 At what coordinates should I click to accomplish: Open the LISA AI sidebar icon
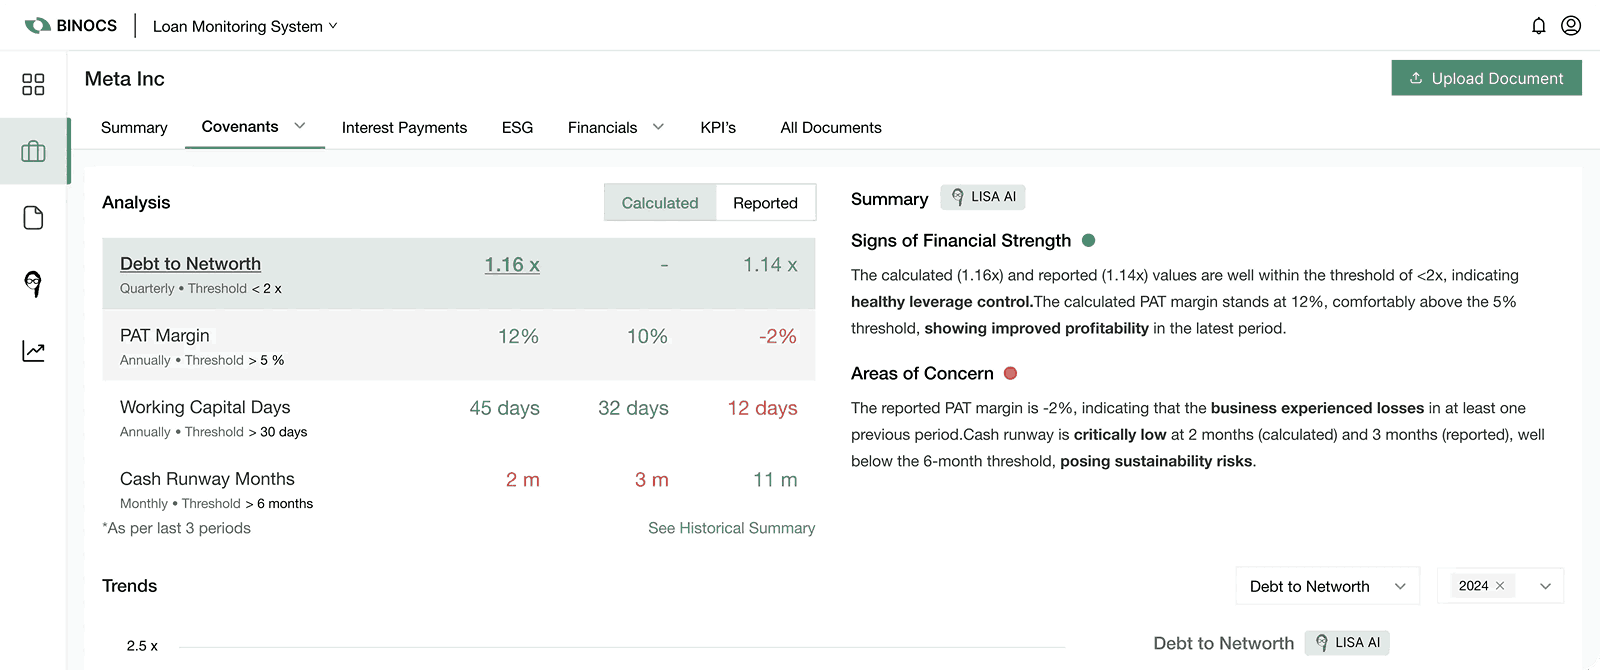33,284
